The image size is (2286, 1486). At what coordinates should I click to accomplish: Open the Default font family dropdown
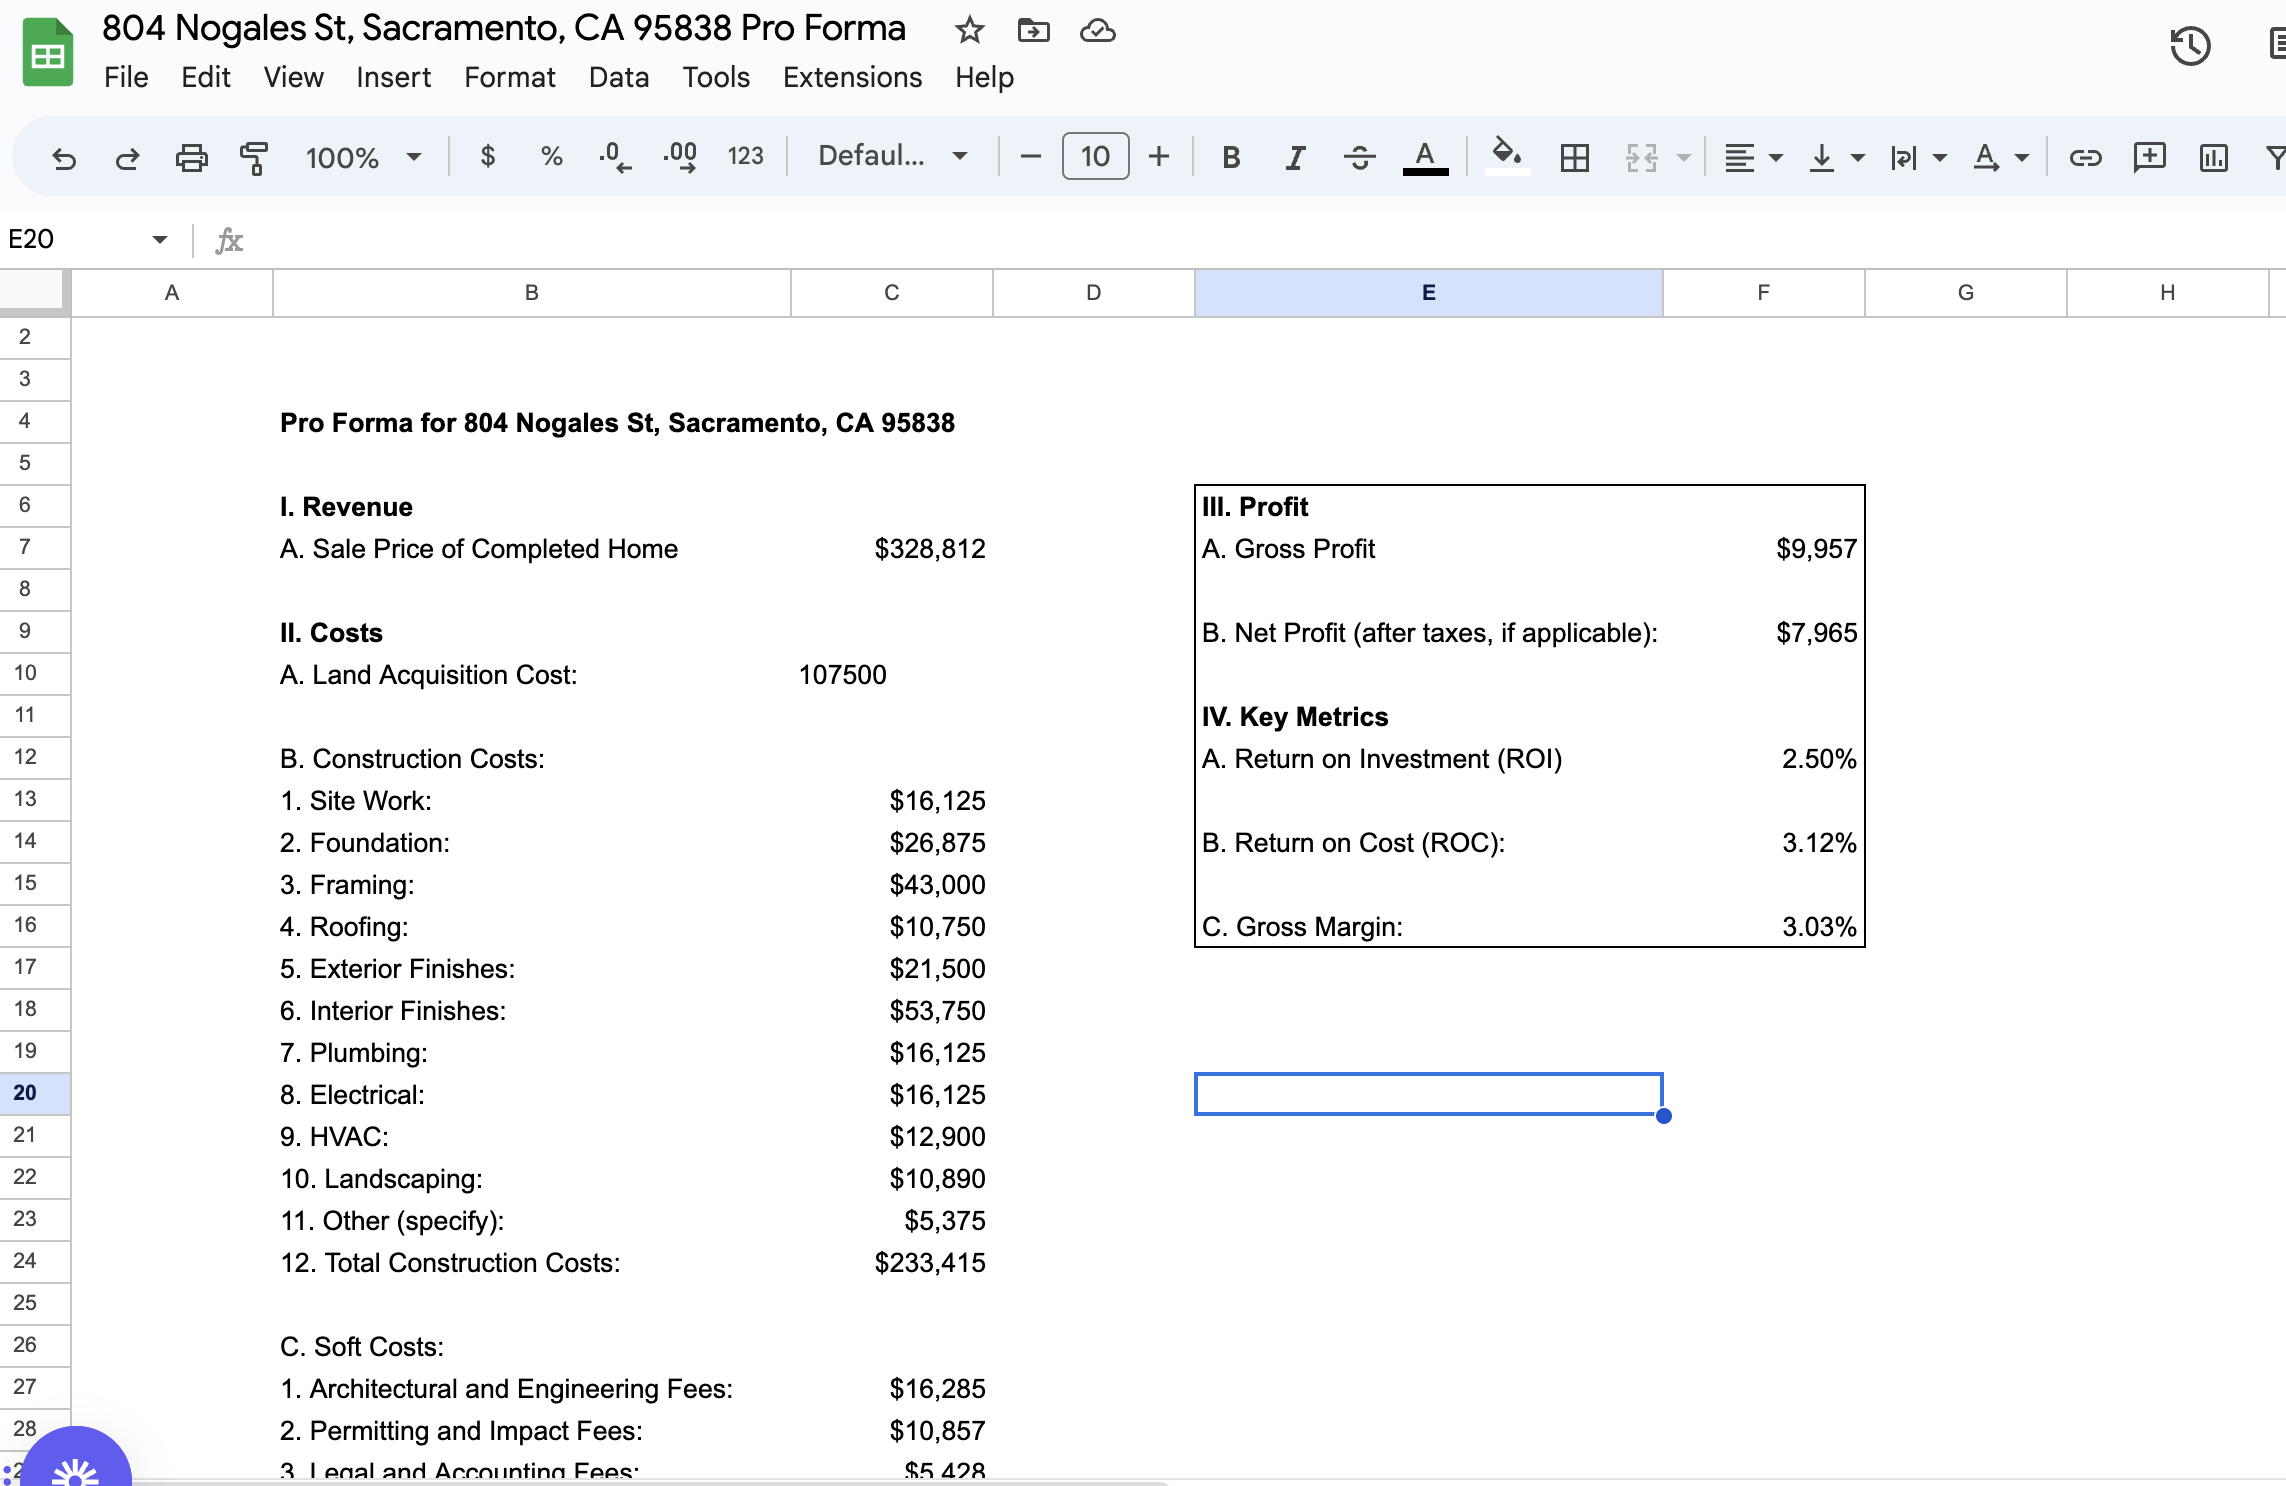(x=892, y=156)
